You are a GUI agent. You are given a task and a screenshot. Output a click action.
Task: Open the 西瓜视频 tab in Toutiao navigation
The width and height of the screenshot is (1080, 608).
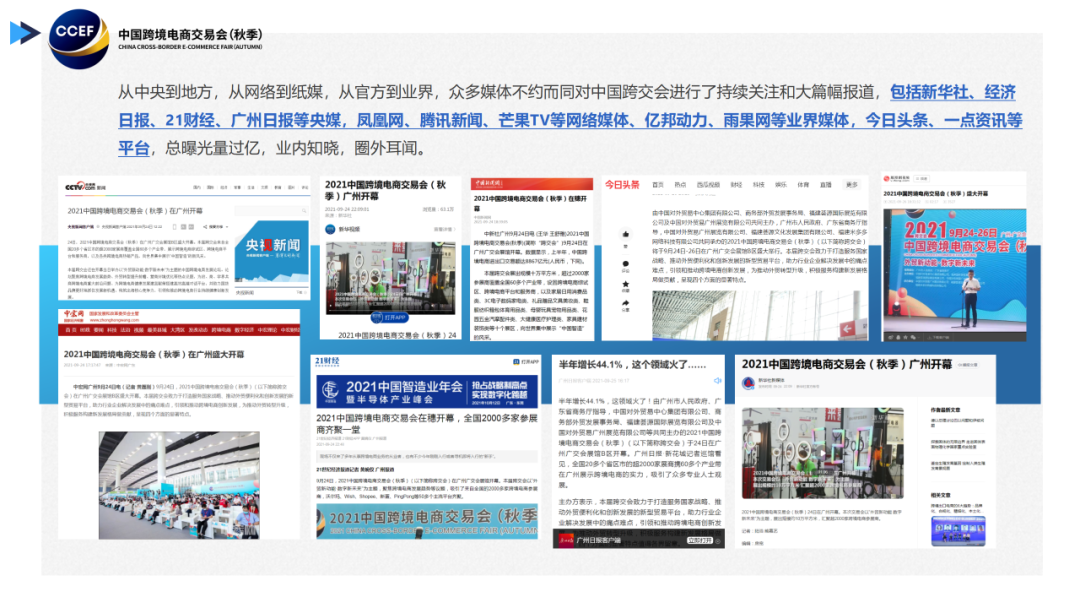(707, 185)
